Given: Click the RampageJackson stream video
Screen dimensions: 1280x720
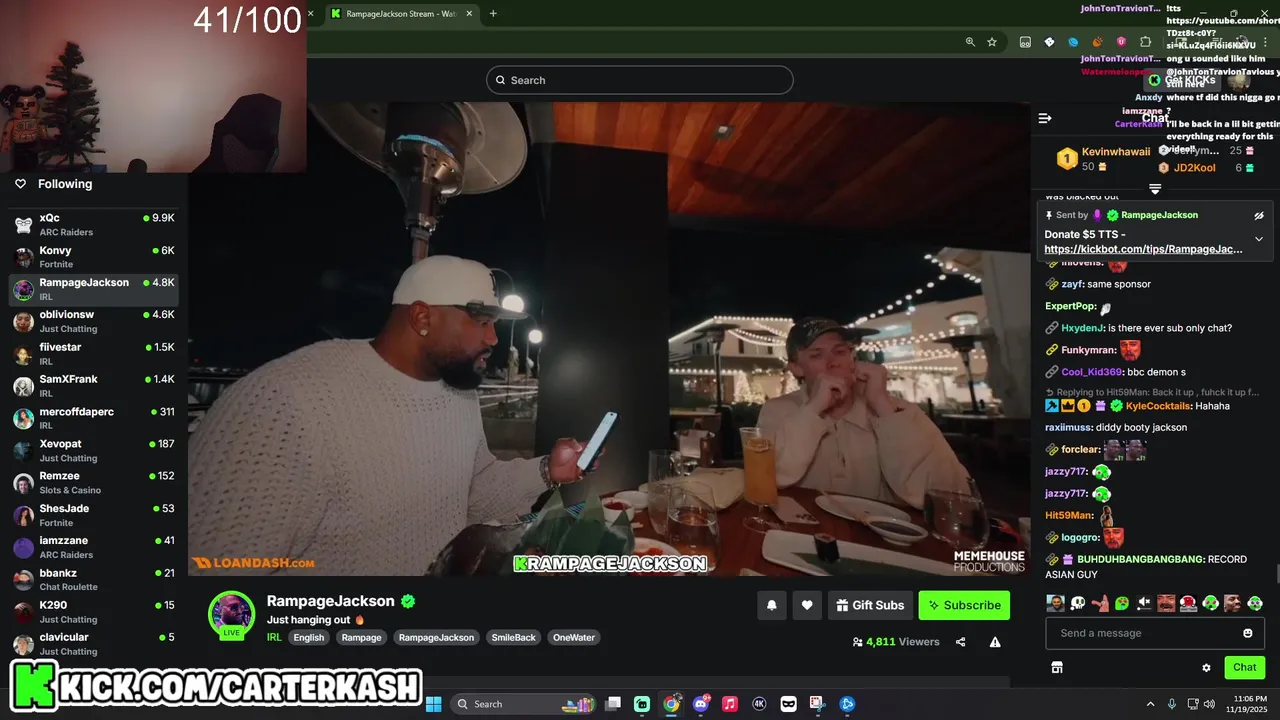Looking at the screenshot, I should tap(609, 339).
